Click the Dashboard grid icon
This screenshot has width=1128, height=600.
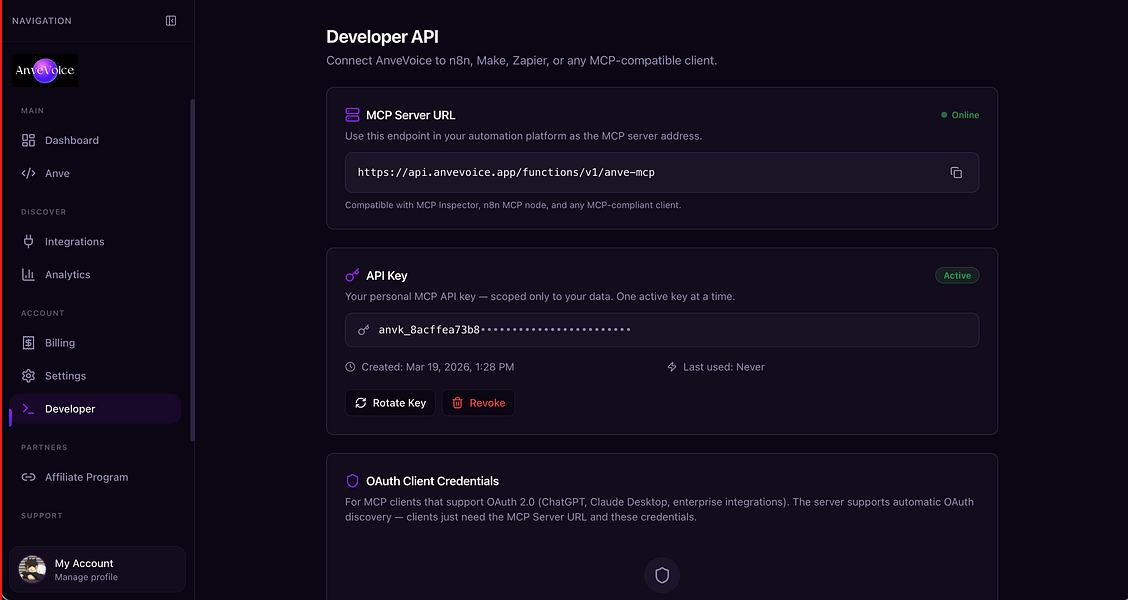(28, 140)
